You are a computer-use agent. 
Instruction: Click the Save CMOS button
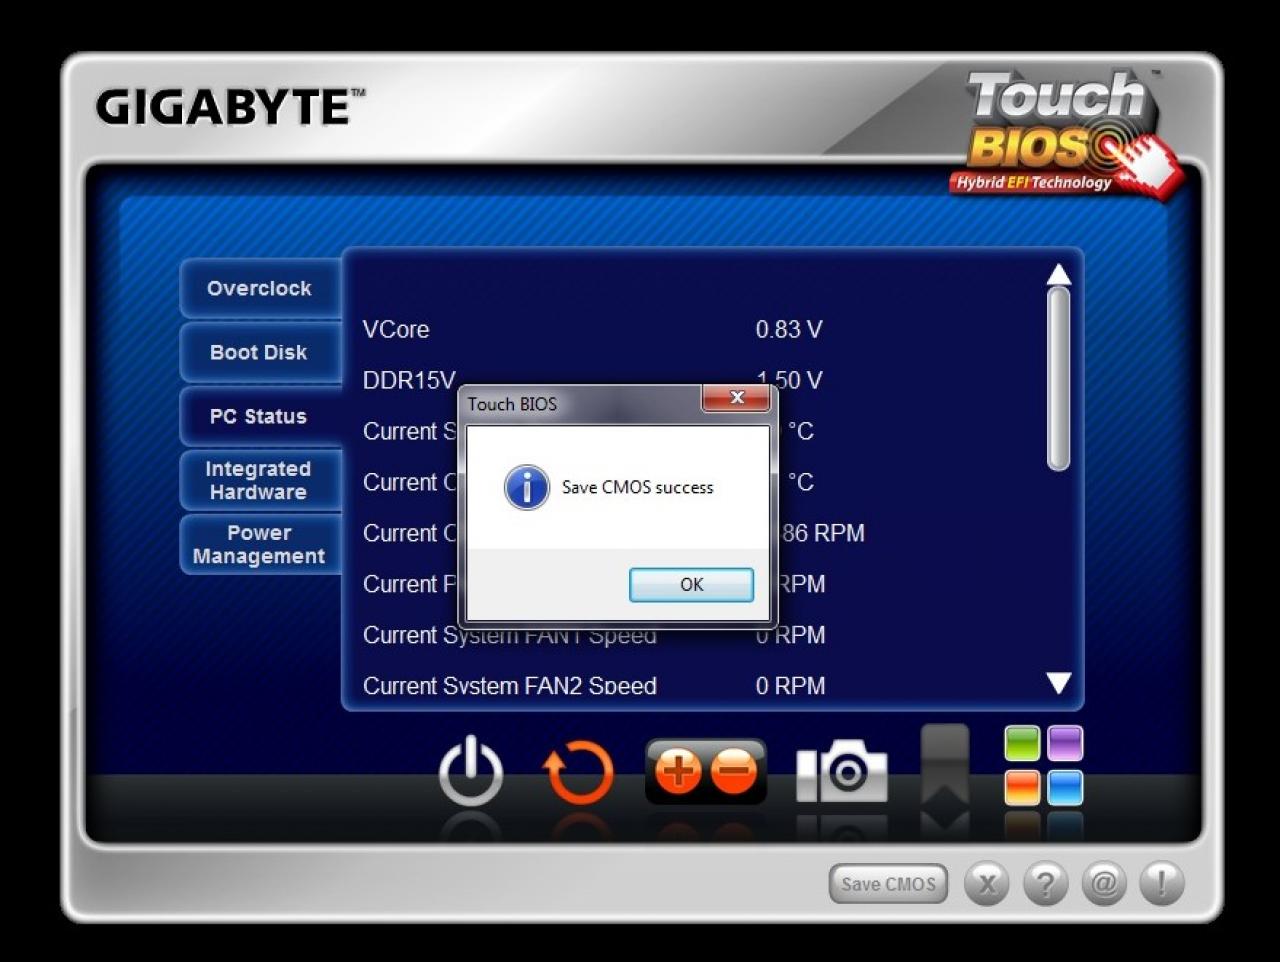click(x=888, y=884)
